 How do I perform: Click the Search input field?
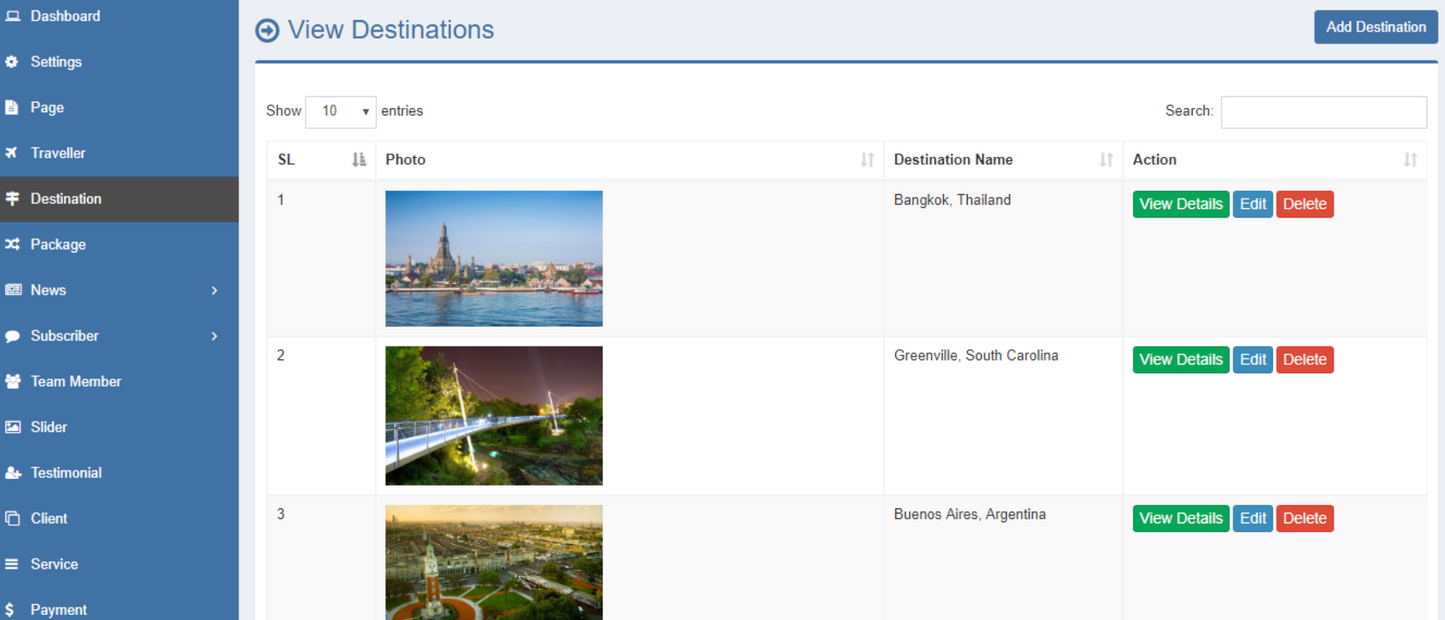(x=1323, y=112)
